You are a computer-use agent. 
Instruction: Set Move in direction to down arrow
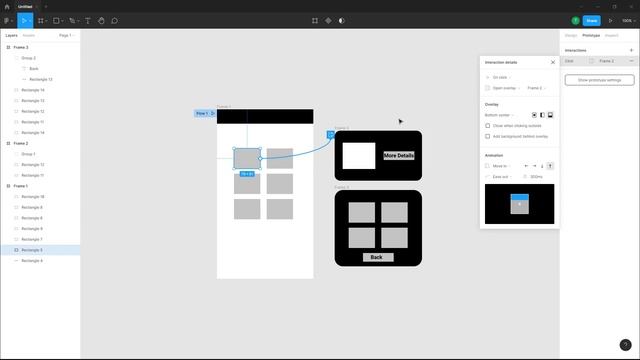pyautogui.click(x=542, y=166)
